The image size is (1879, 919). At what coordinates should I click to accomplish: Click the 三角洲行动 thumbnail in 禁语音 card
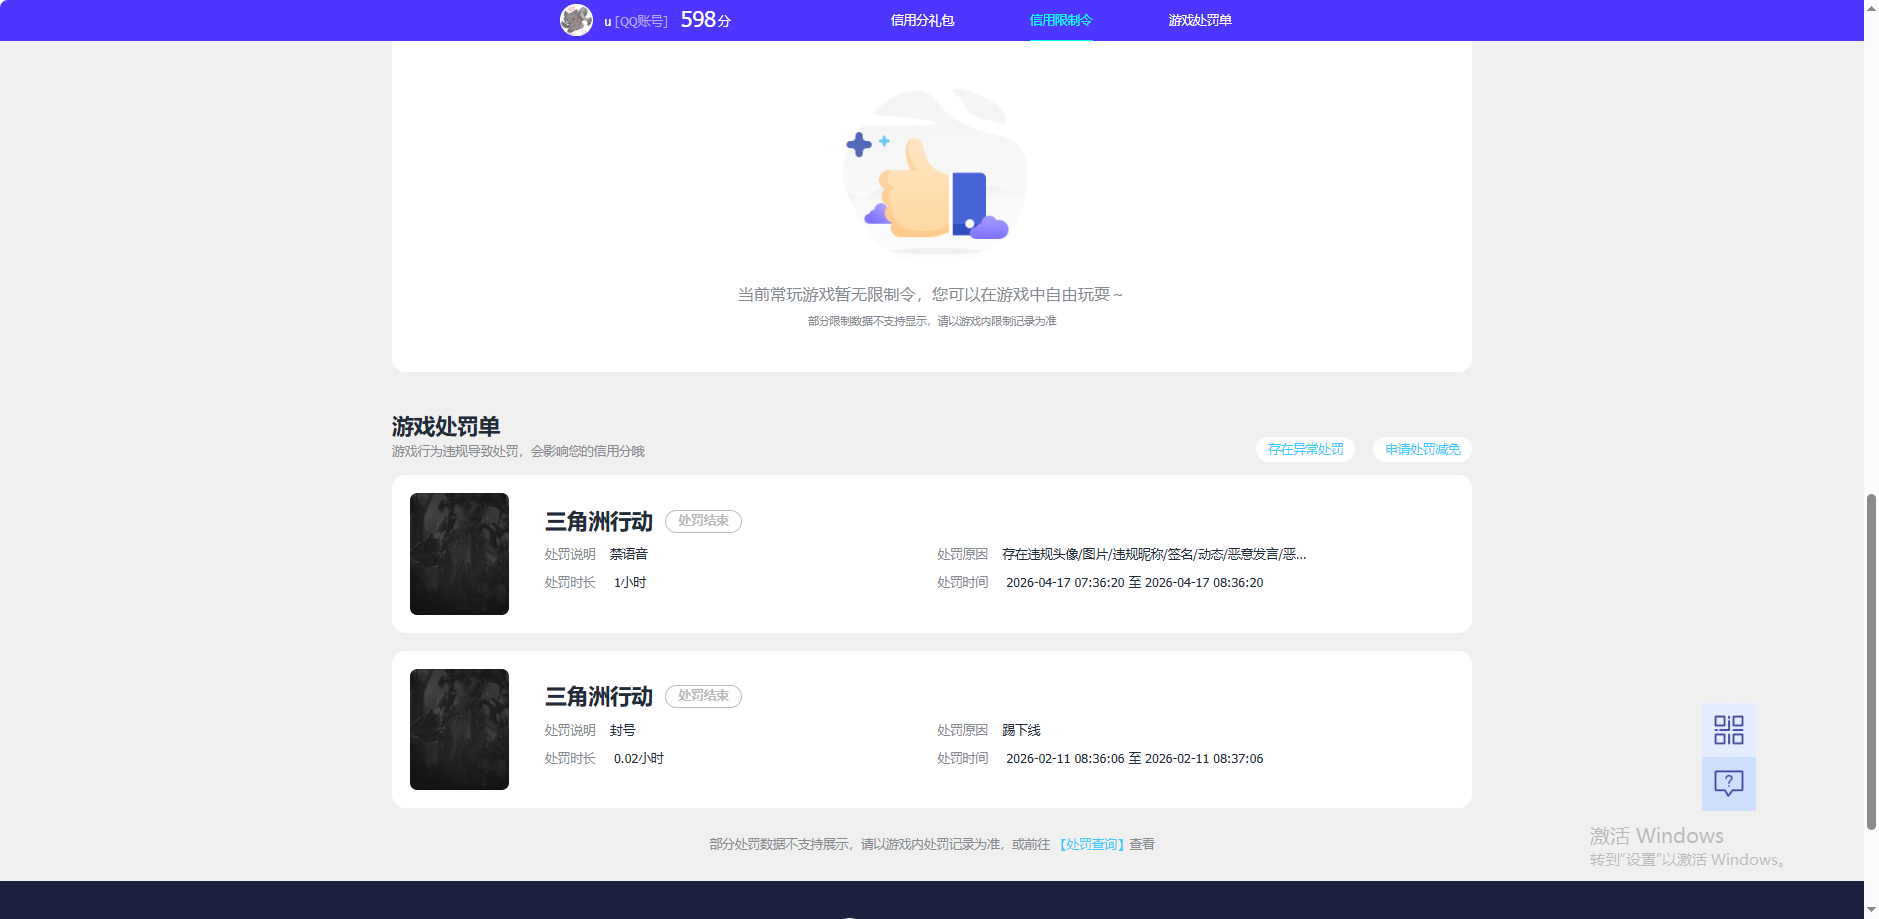point(459,554)
